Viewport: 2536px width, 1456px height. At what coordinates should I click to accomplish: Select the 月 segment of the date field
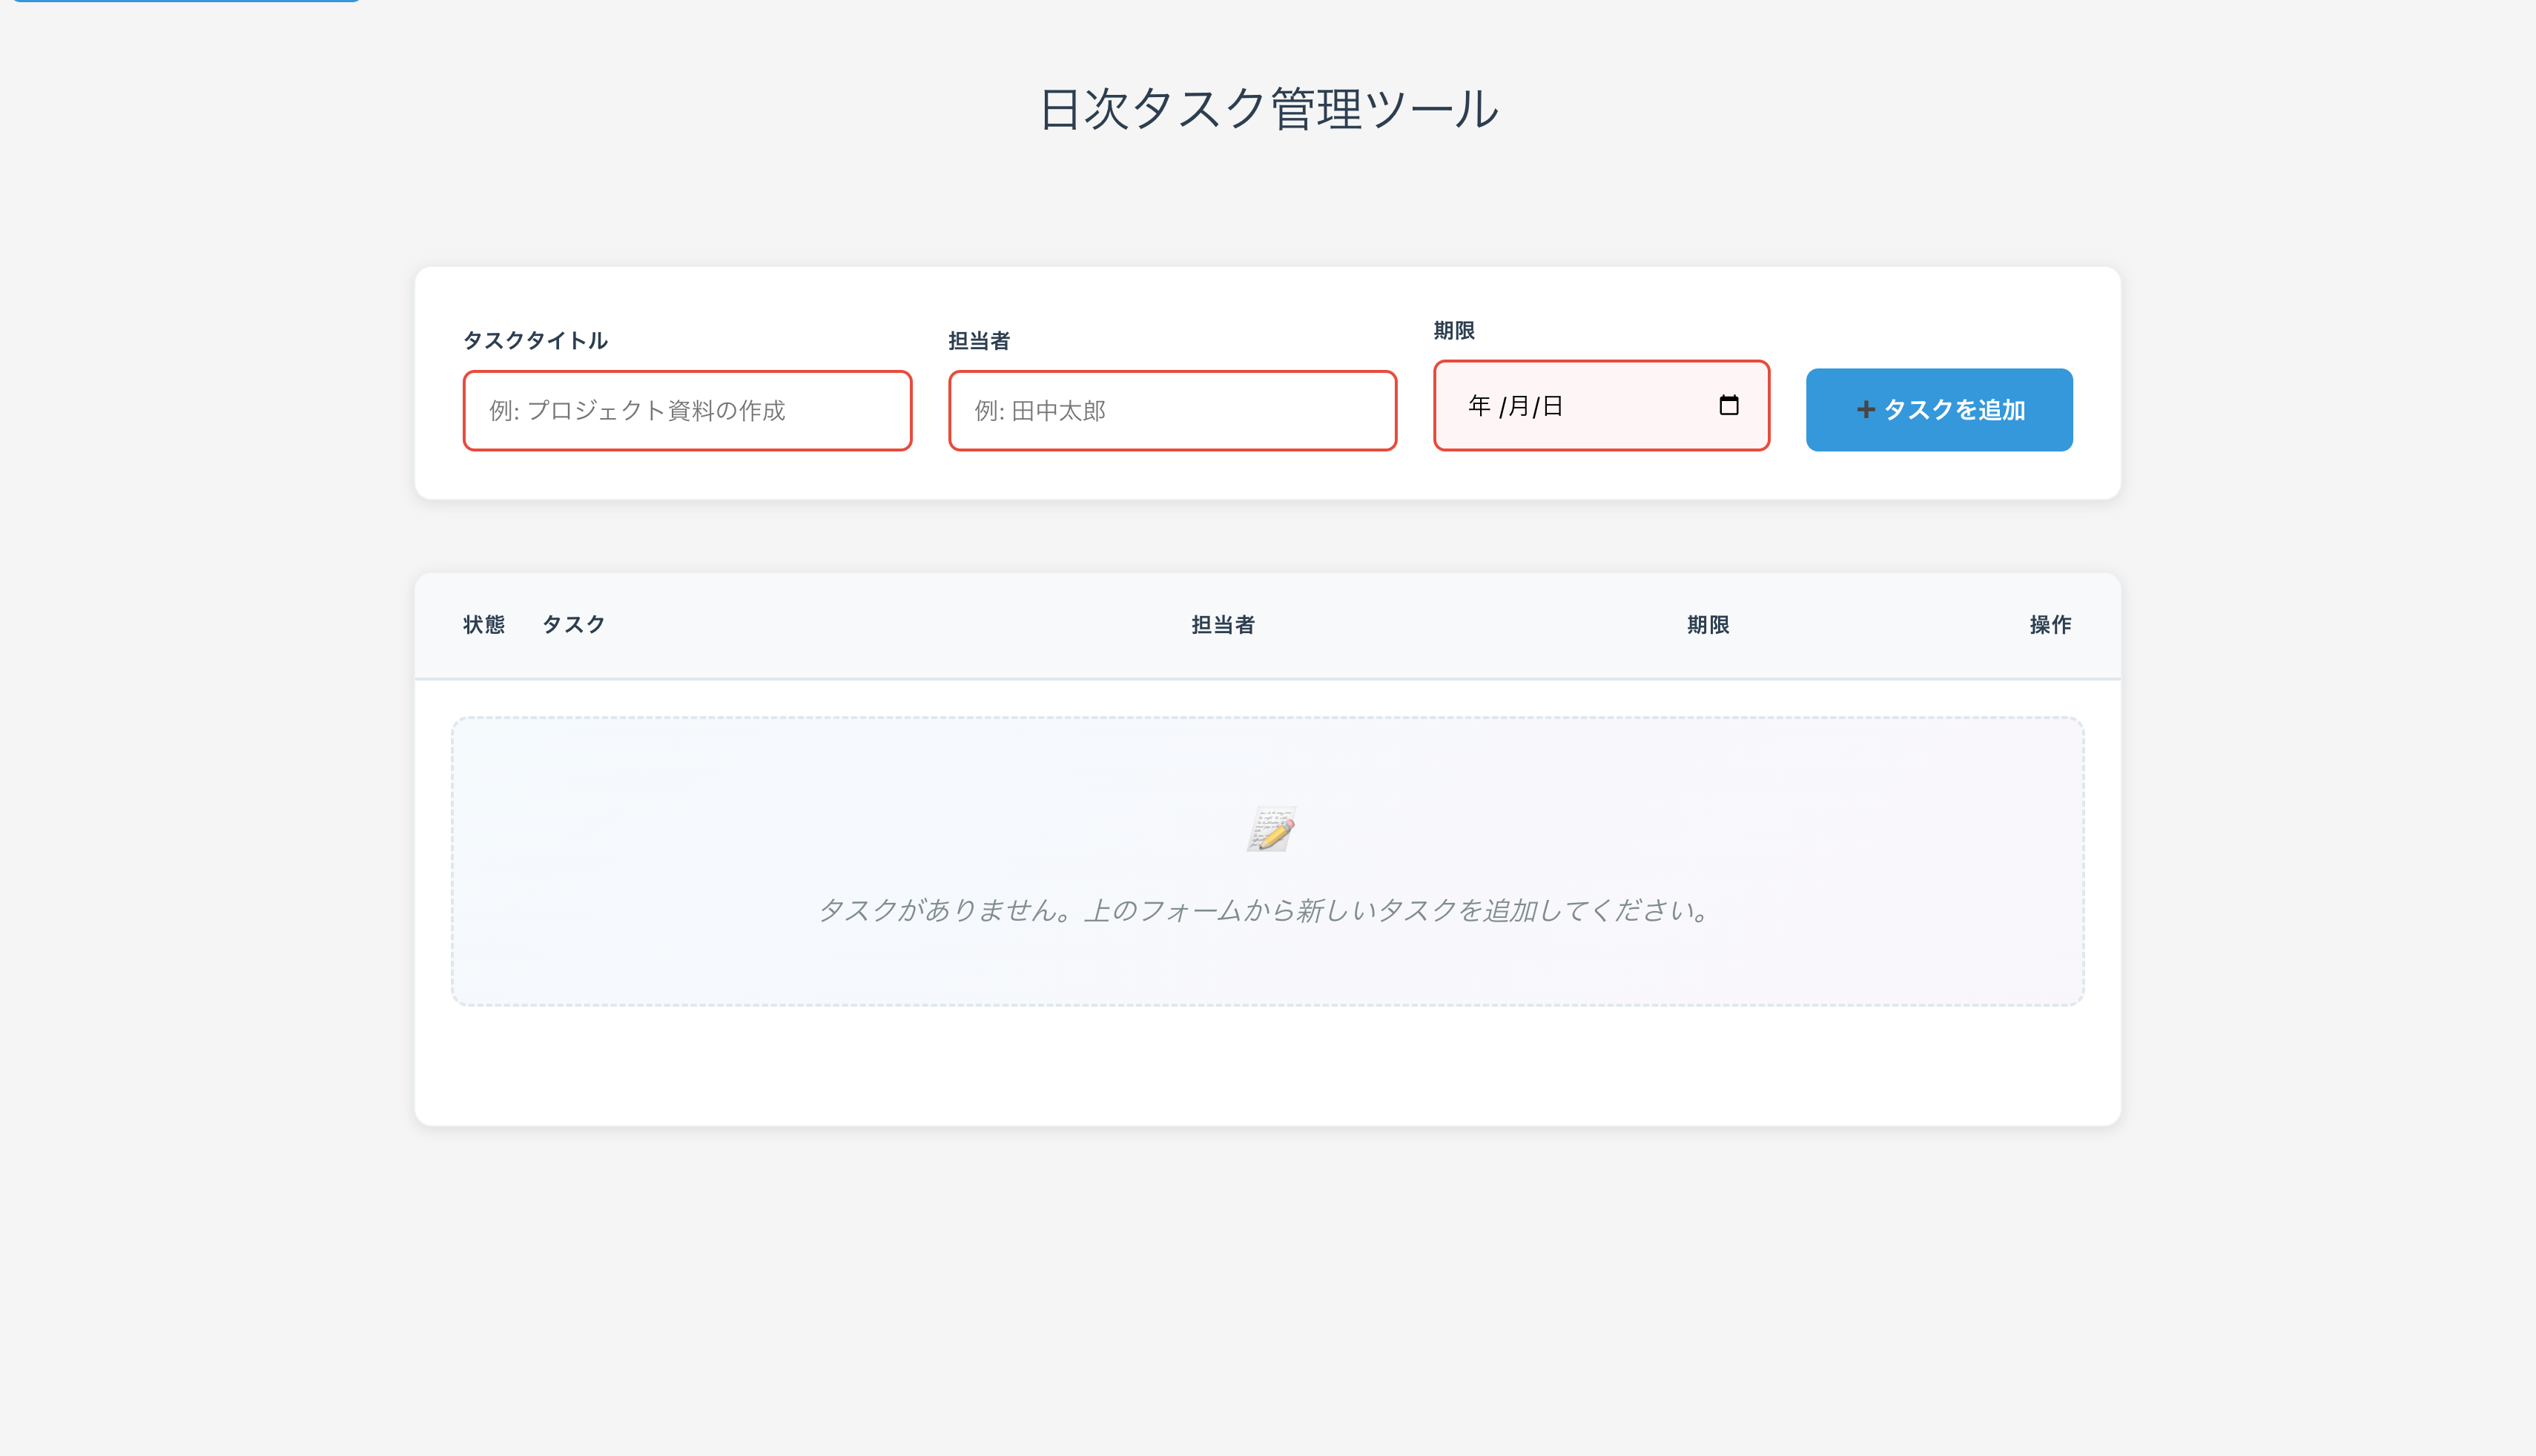[x=1518, y=405]
